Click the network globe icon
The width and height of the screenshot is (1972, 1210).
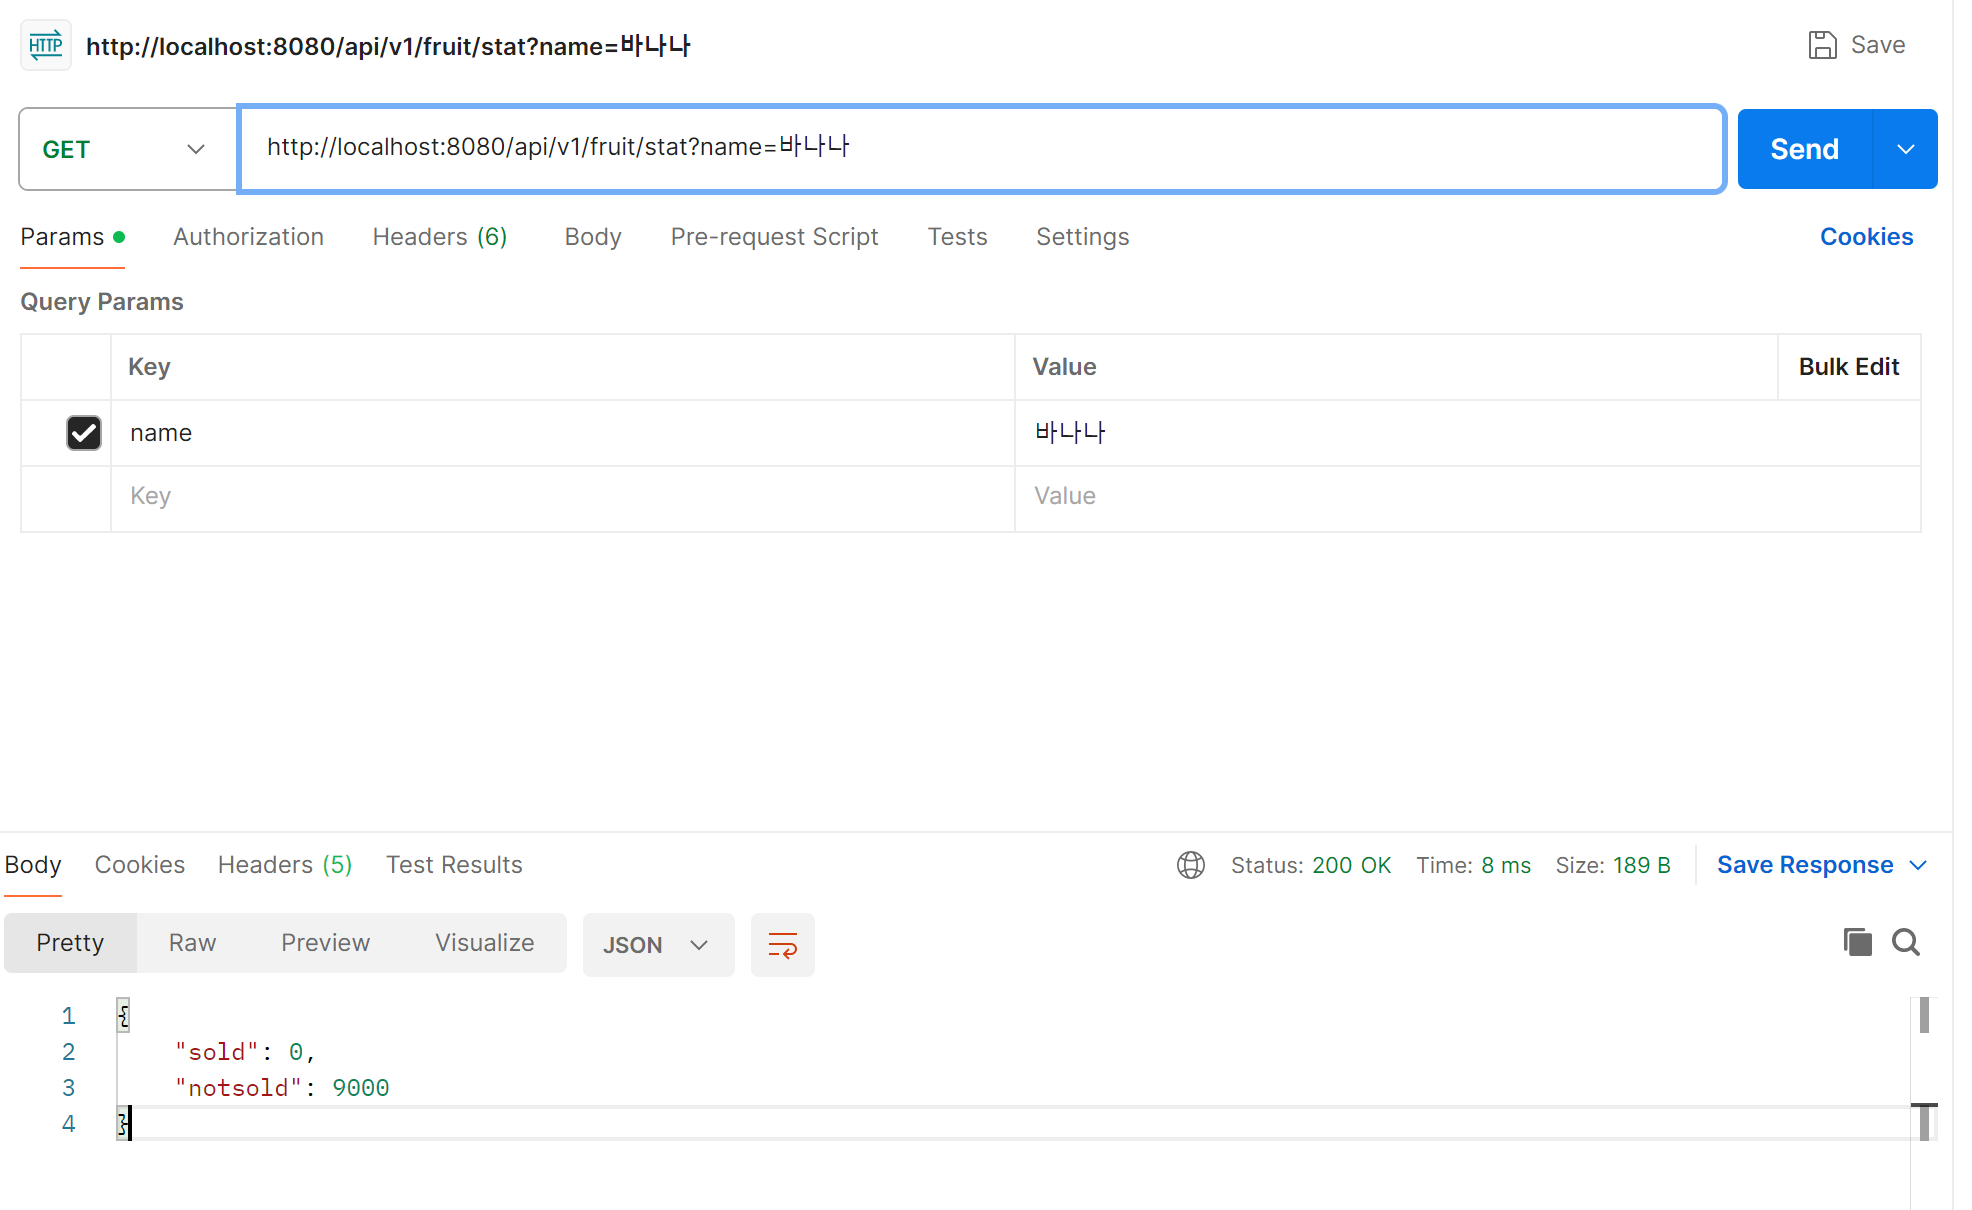1190,865
